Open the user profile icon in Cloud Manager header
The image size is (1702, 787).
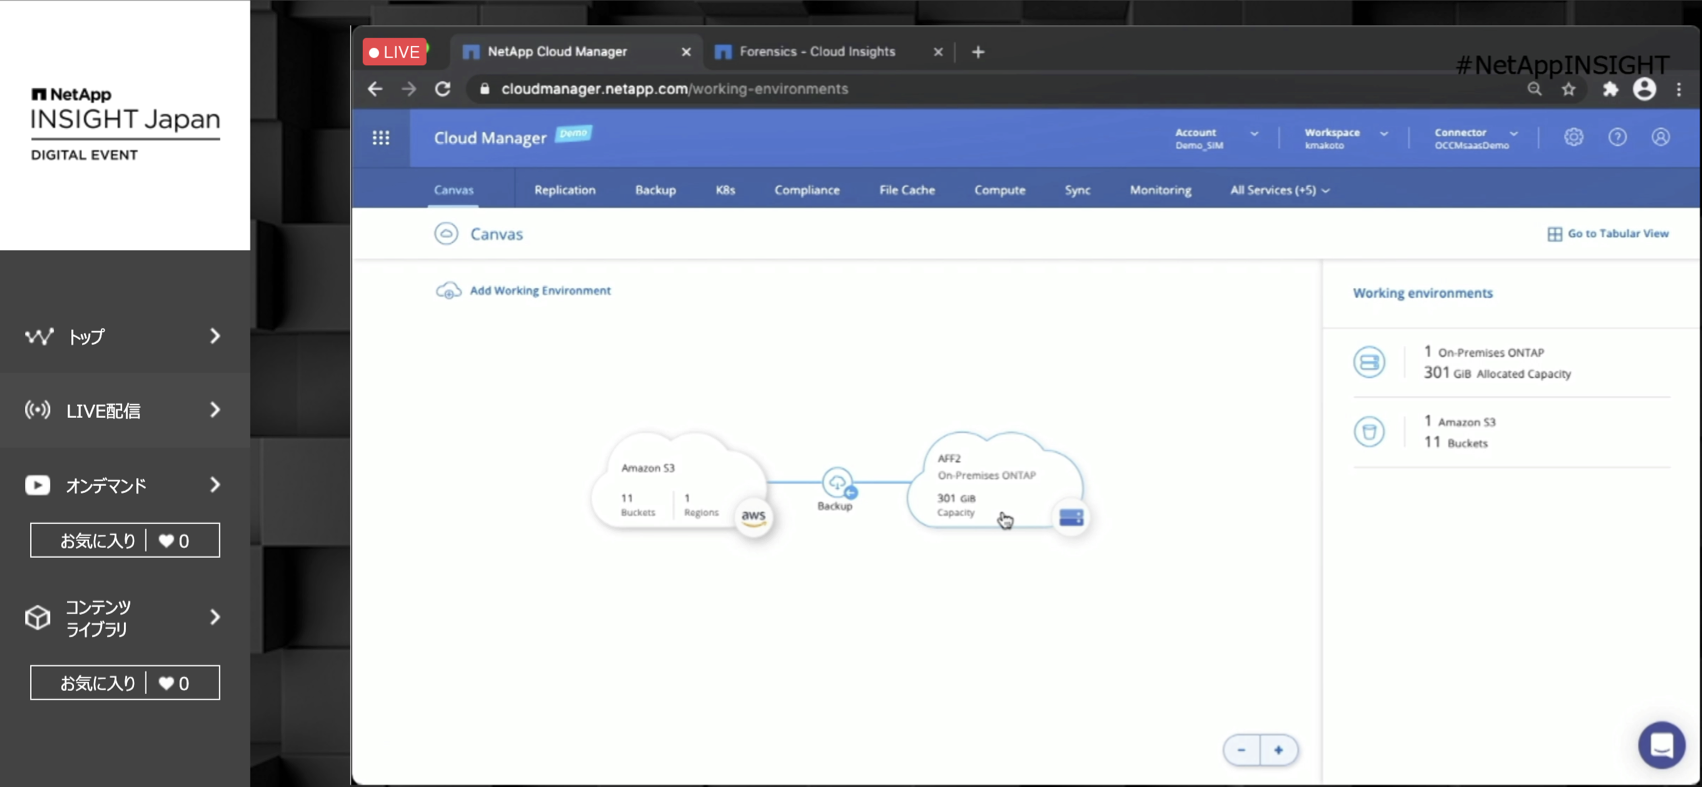[x=1661, y=137]
